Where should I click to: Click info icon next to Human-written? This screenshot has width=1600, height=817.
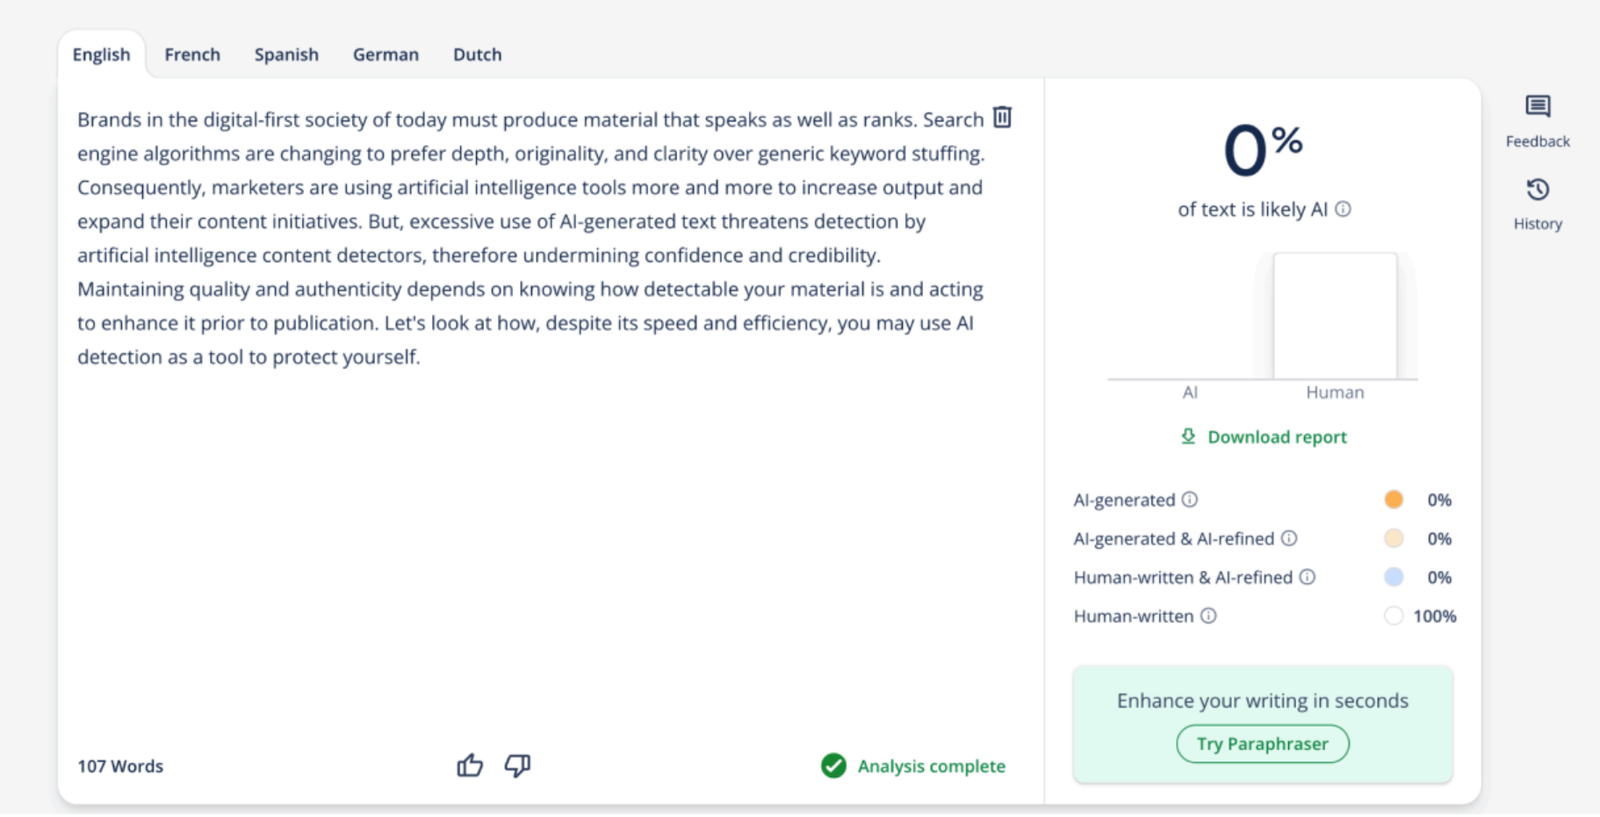coord(1208,616)
